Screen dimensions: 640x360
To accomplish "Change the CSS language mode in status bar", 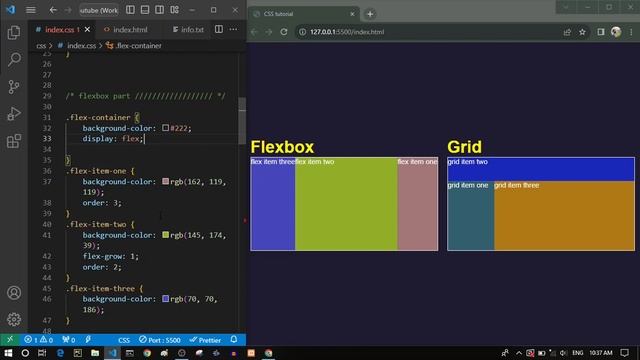I will tap(124, 340).
